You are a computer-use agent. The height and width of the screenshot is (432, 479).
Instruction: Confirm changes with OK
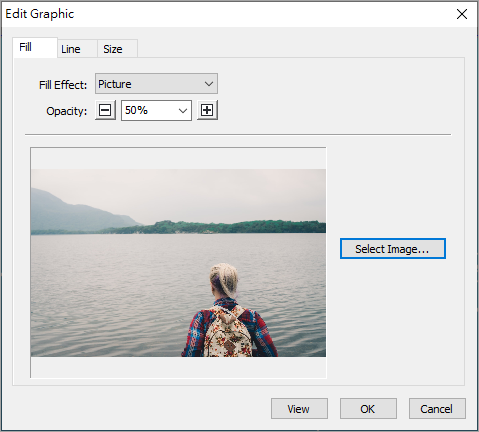[x=368, y=409]
